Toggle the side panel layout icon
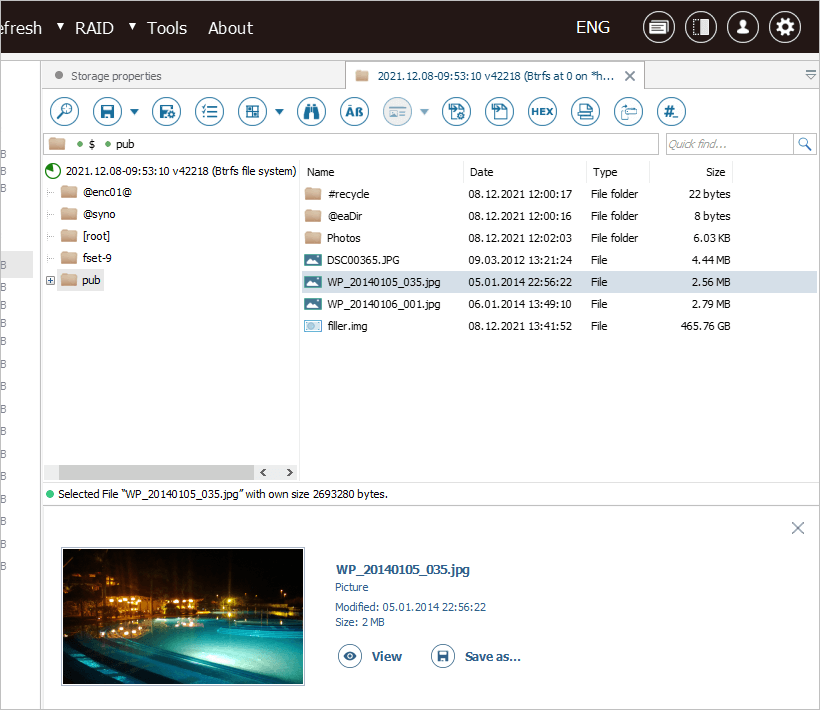Viewport: 820px width, 710px height. click(x=700, y=27)
